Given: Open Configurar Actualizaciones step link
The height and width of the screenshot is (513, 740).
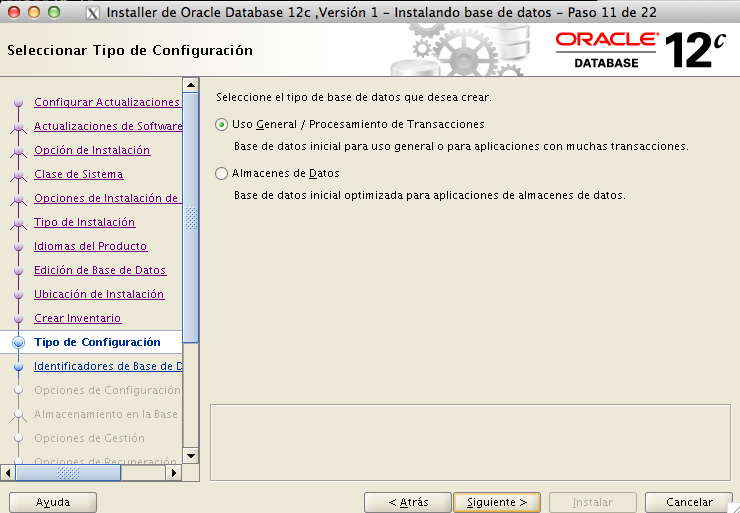Looking at the screenshot, I should [107, 102].
